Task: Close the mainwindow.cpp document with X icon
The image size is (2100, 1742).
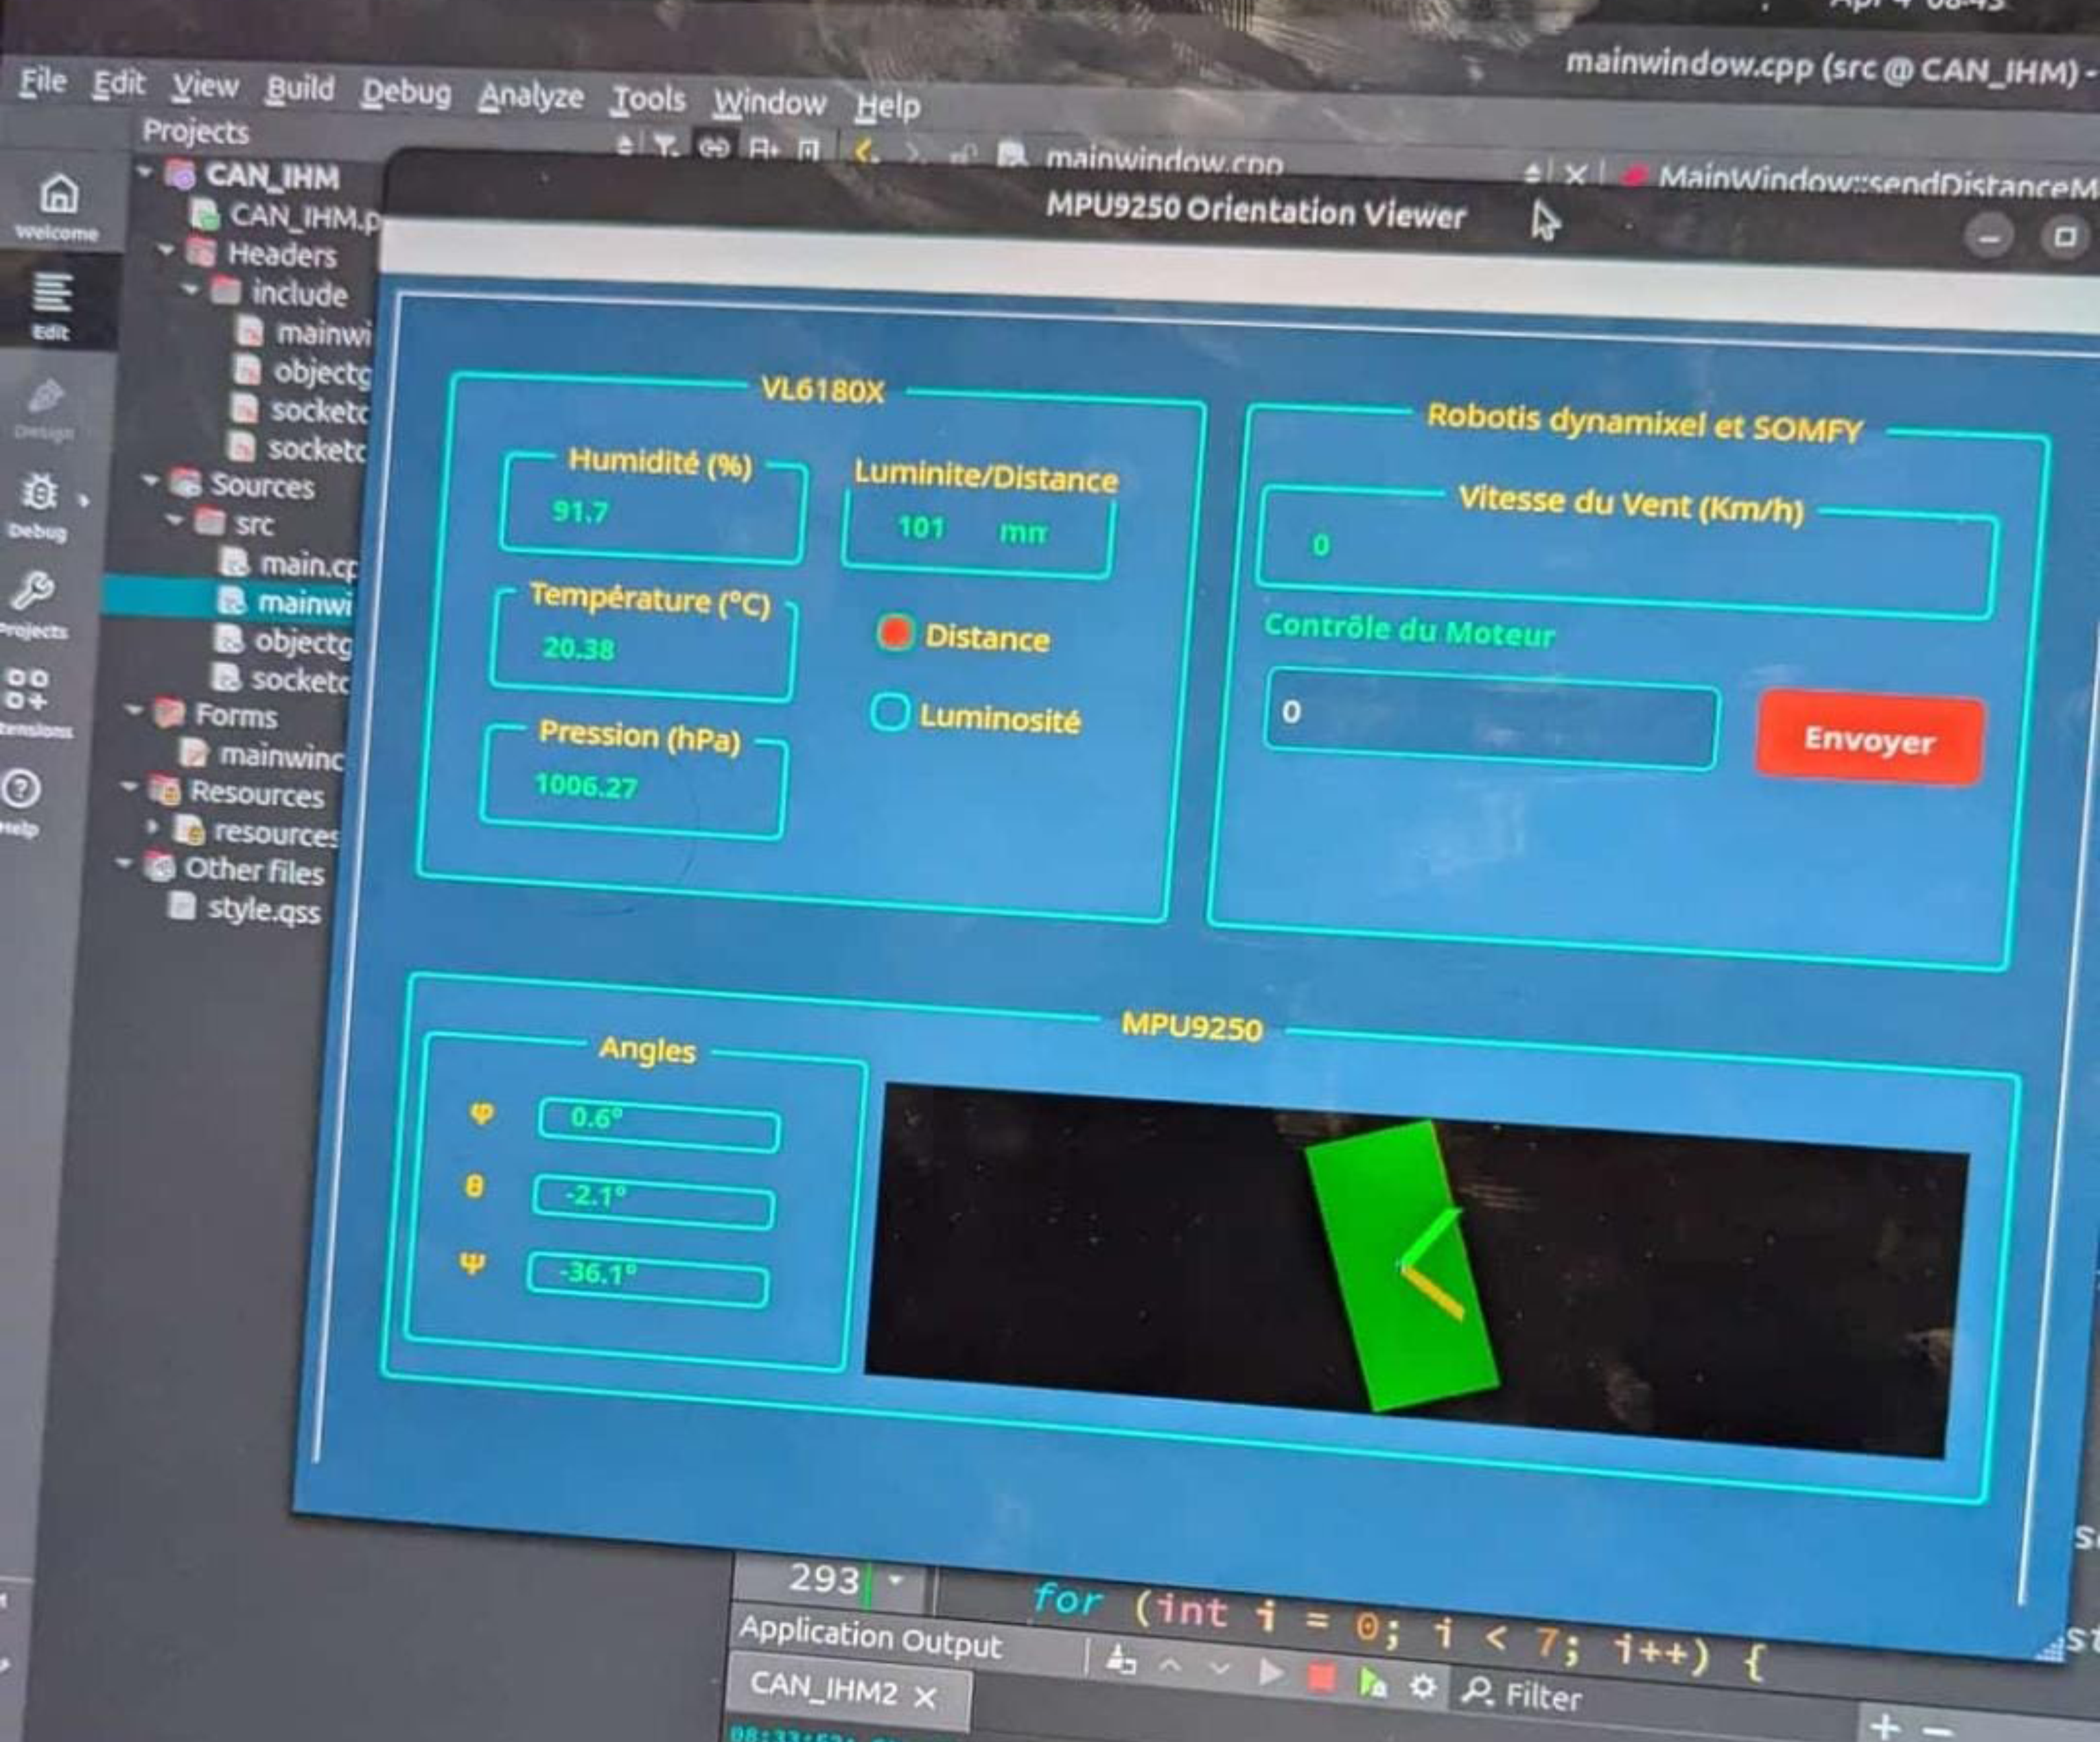Action: pyautogui.click(x=1575, y=176)
